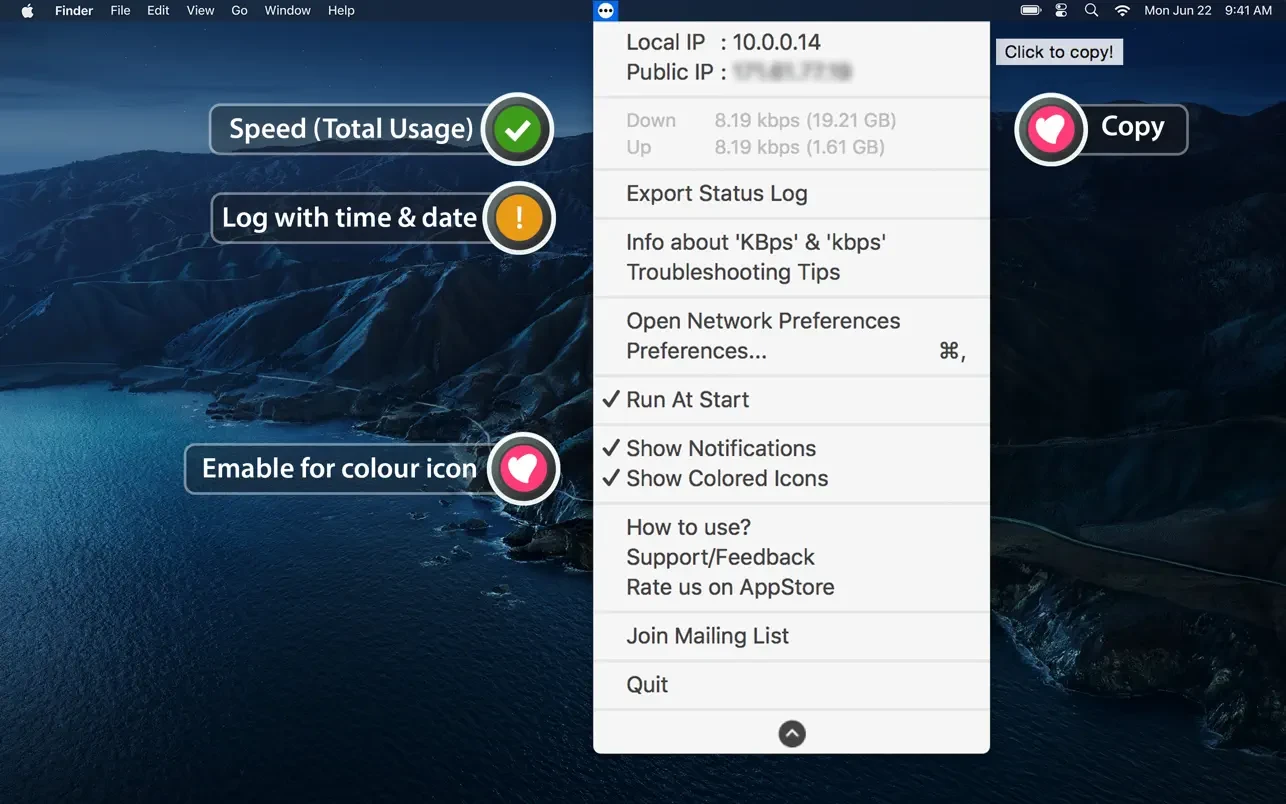Open the Window menu
Viewport: 1286px width, 804px height.
pyautogui.click(x=286, y=10)
